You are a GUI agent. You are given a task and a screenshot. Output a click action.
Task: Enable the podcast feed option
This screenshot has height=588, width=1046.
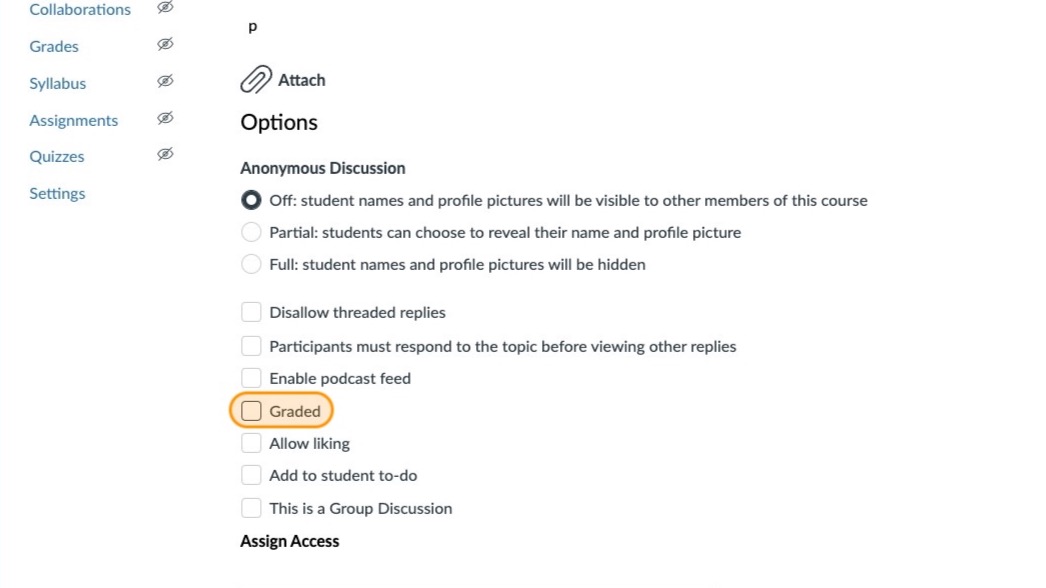point(251,378)
